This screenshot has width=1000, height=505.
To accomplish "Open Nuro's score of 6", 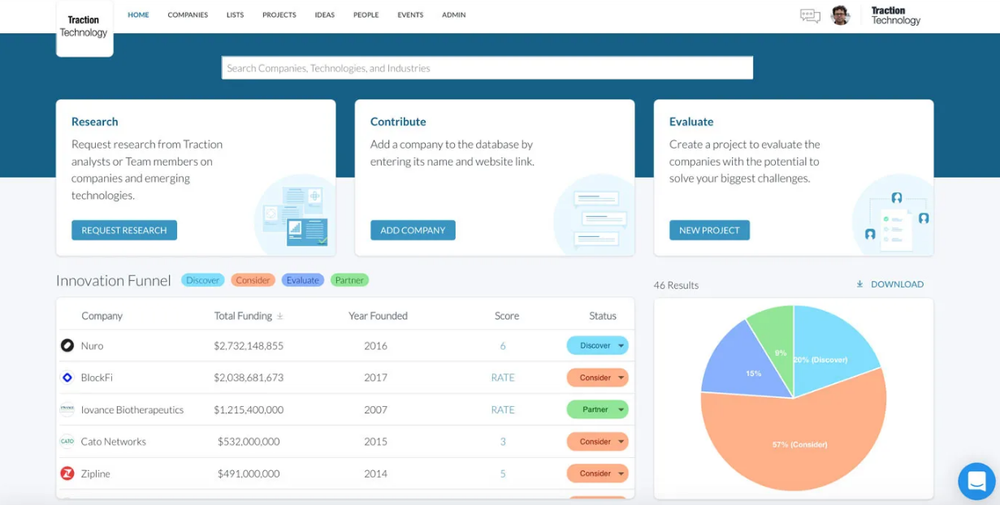I will tap(503, 346).
